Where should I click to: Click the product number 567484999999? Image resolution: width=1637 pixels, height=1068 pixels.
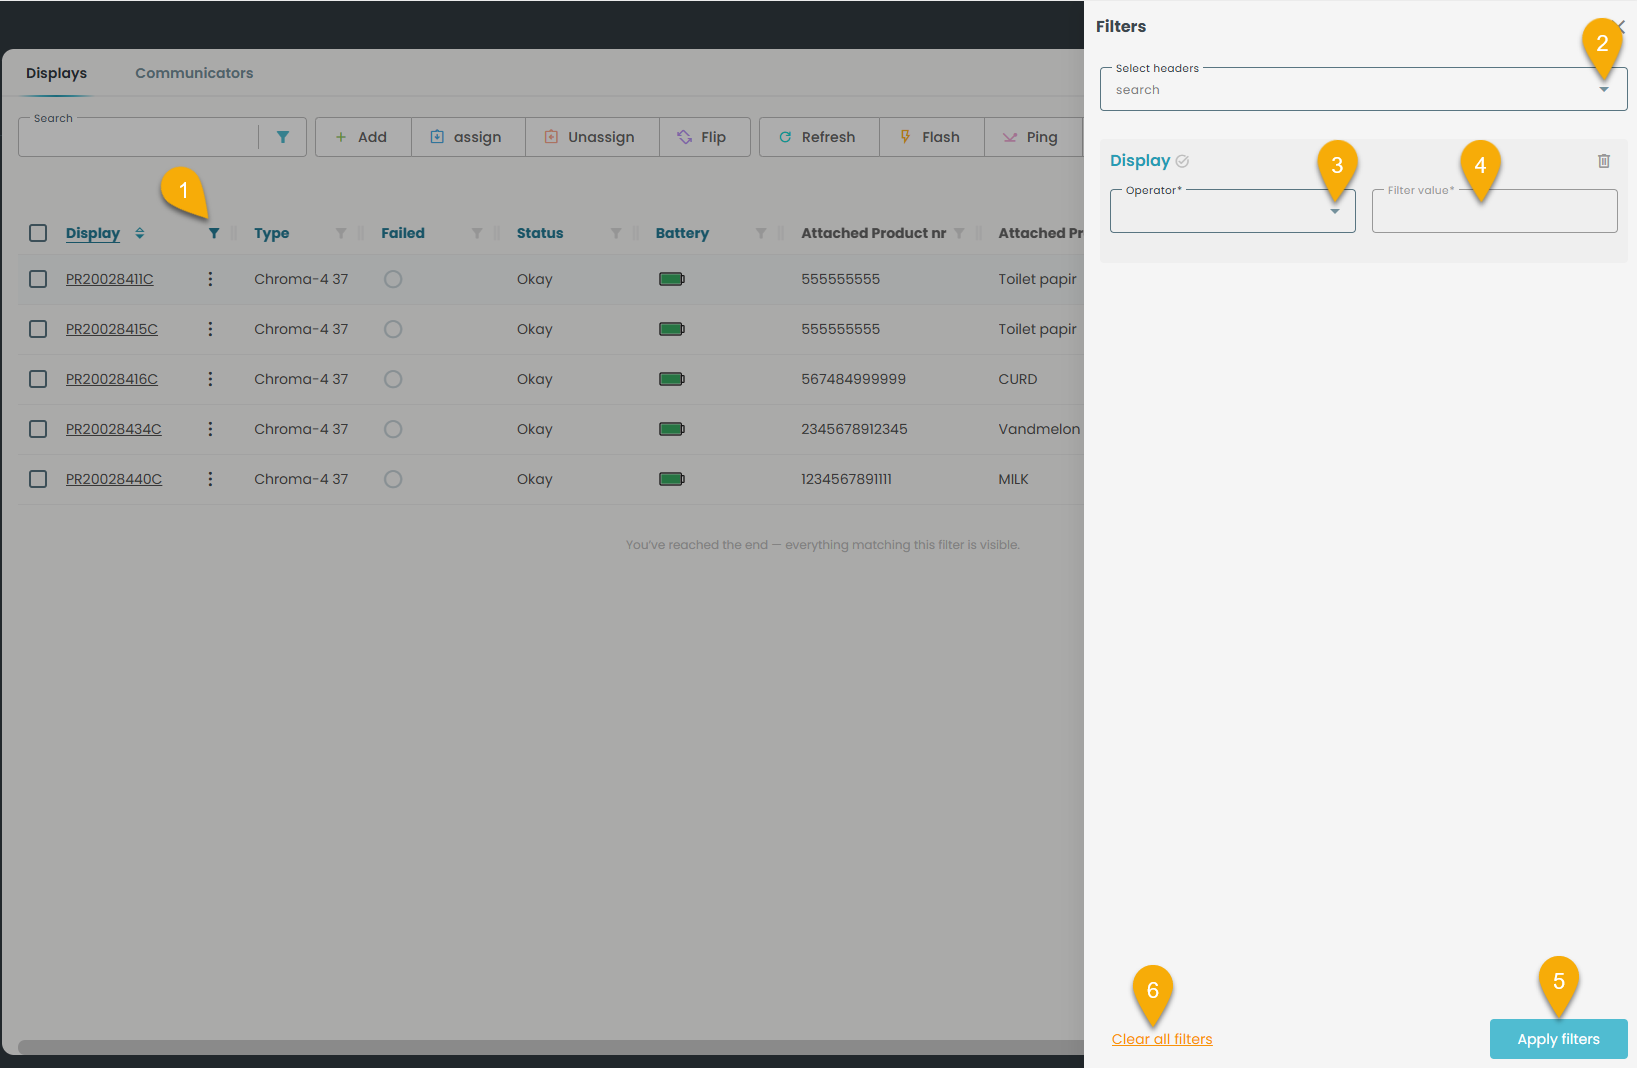(853, 379)
